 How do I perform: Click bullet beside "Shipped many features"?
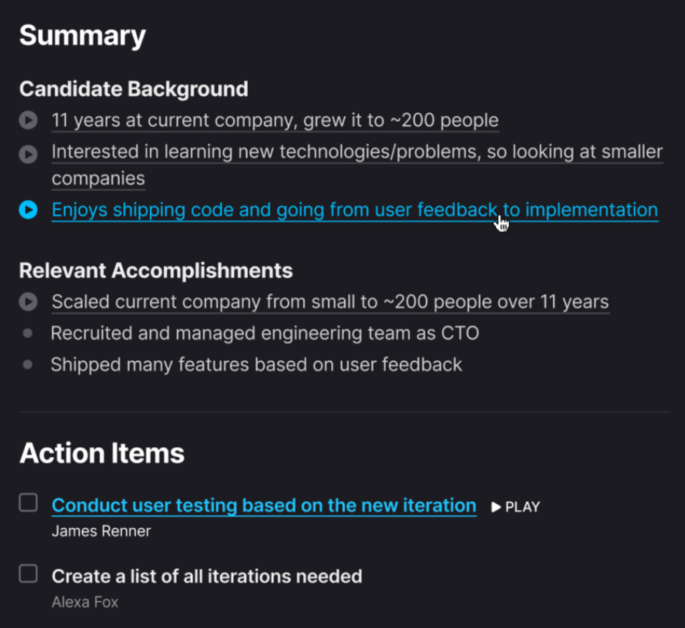[x=28, y=365]
